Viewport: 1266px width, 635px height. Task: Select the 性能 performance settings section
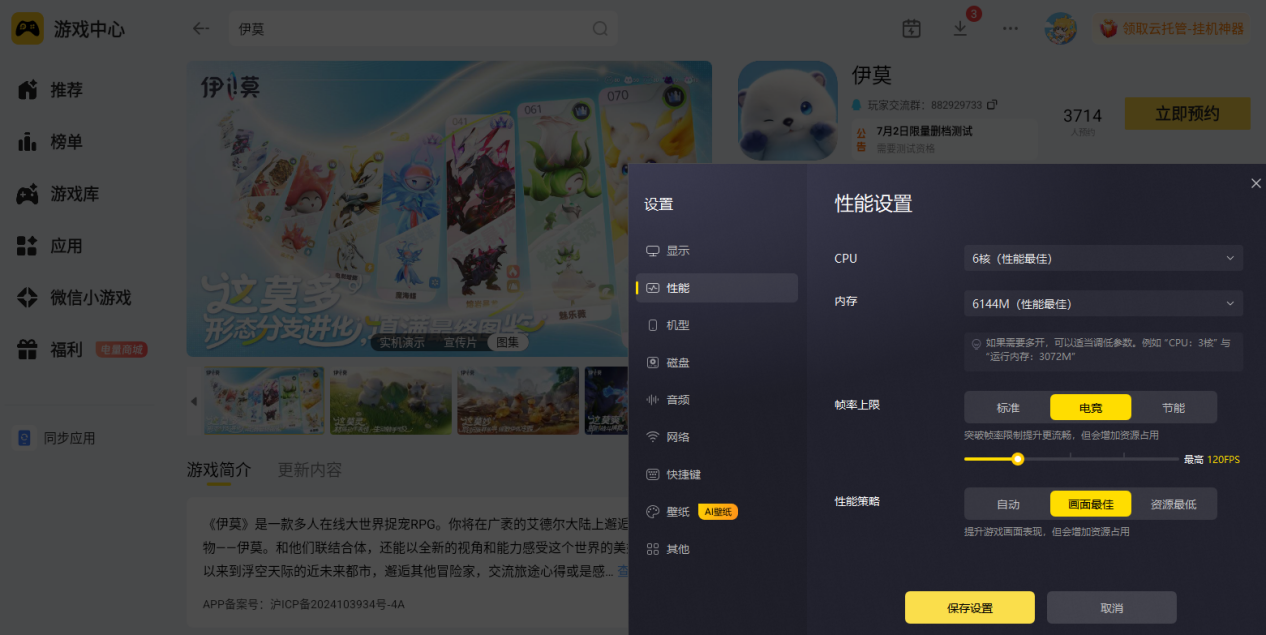pos(717,288)
